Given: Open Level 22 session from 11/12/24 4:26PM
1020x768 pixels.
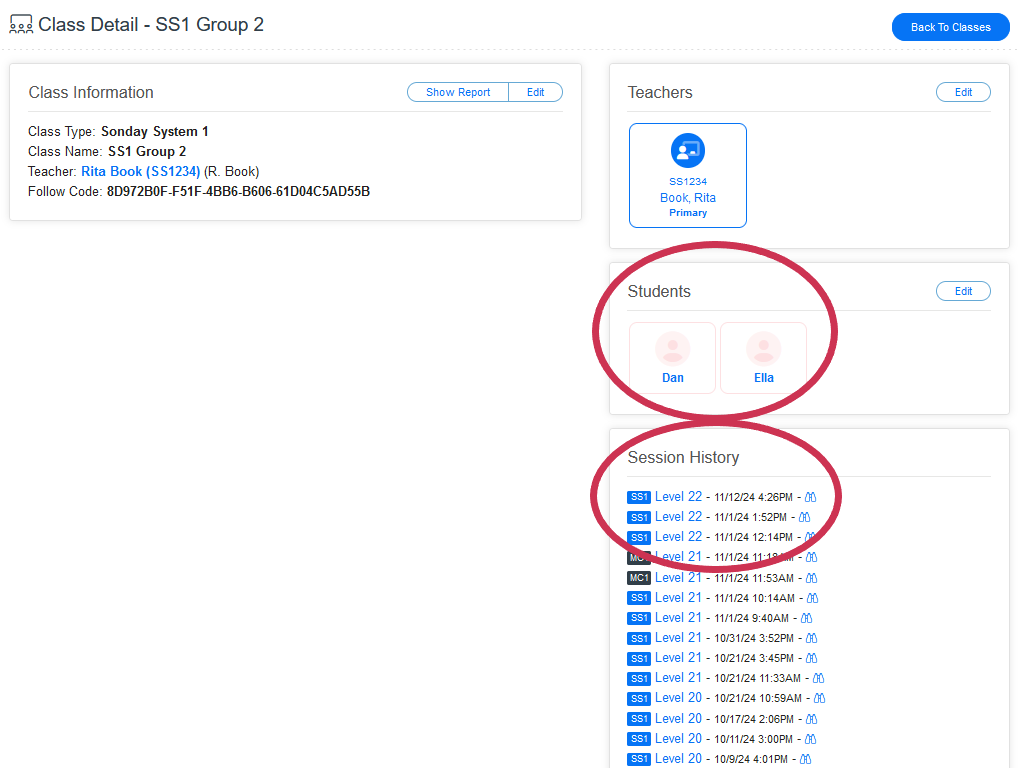Looking at the screenshot, I should (x=678, y=497).
